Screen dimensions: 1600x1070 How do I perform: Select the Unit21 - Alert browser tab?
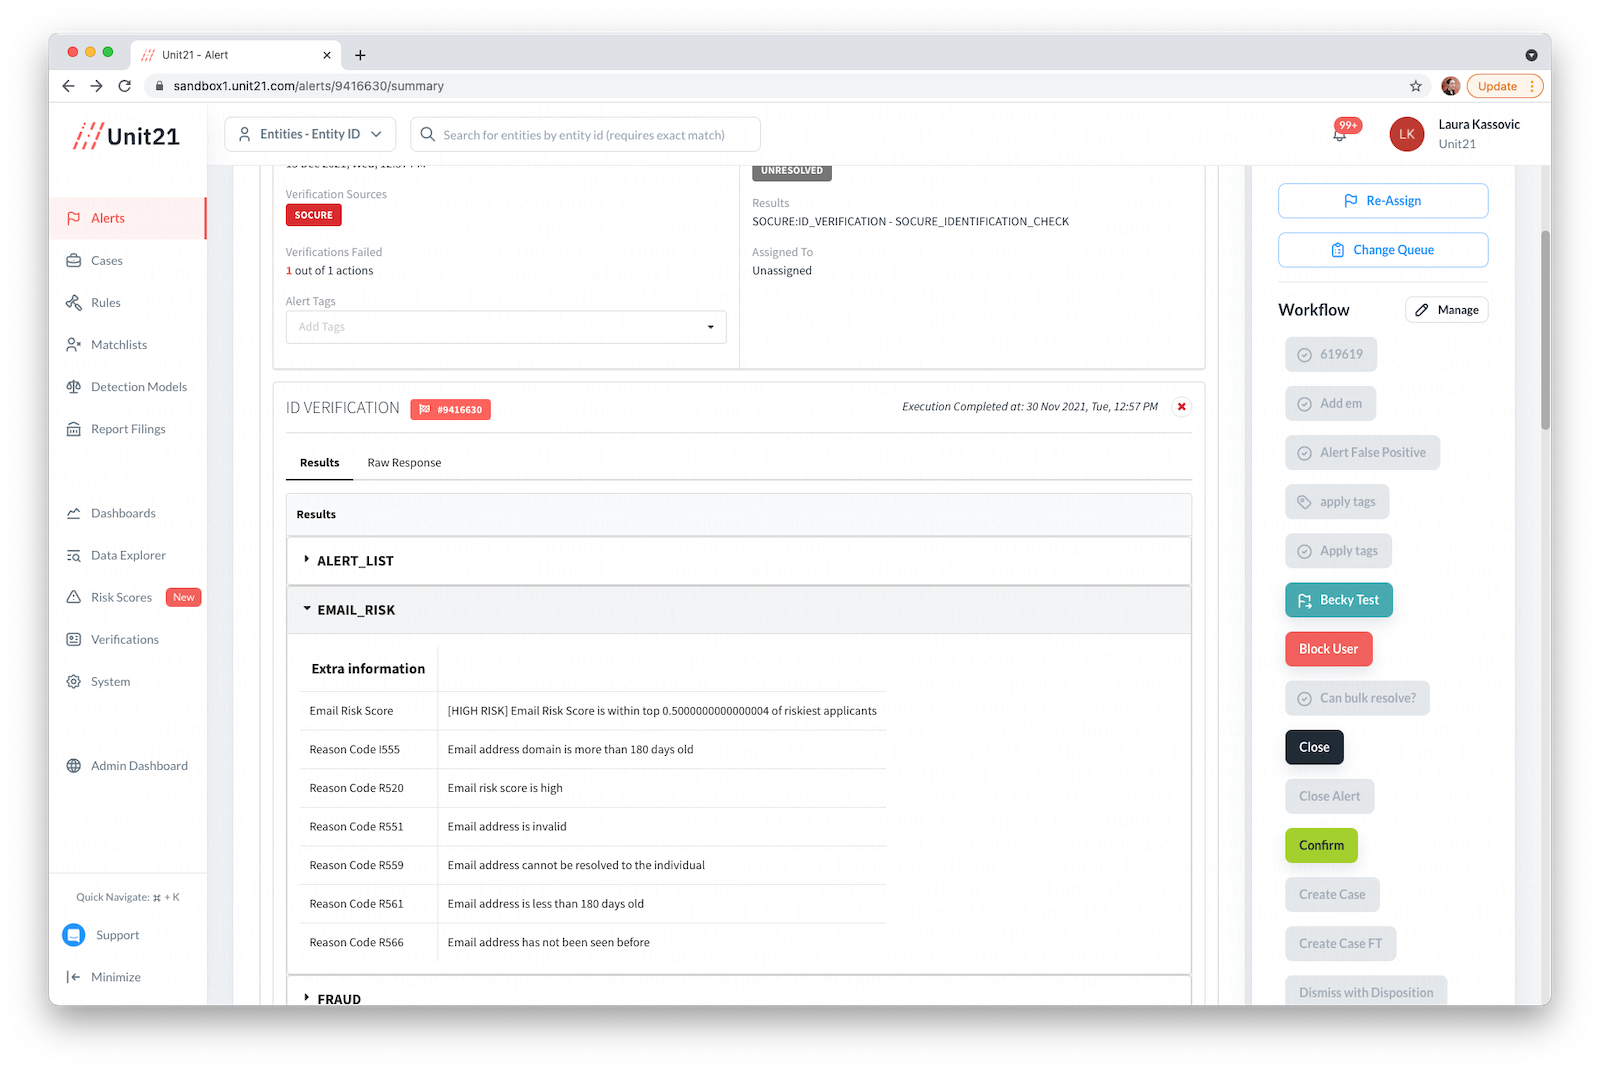(237, 55)
